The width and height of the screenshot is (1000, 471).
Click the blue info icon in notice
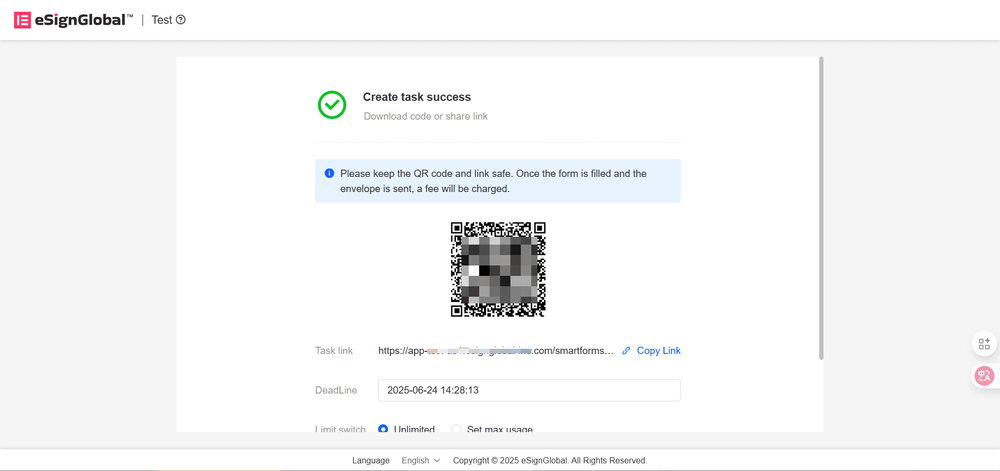329,174
